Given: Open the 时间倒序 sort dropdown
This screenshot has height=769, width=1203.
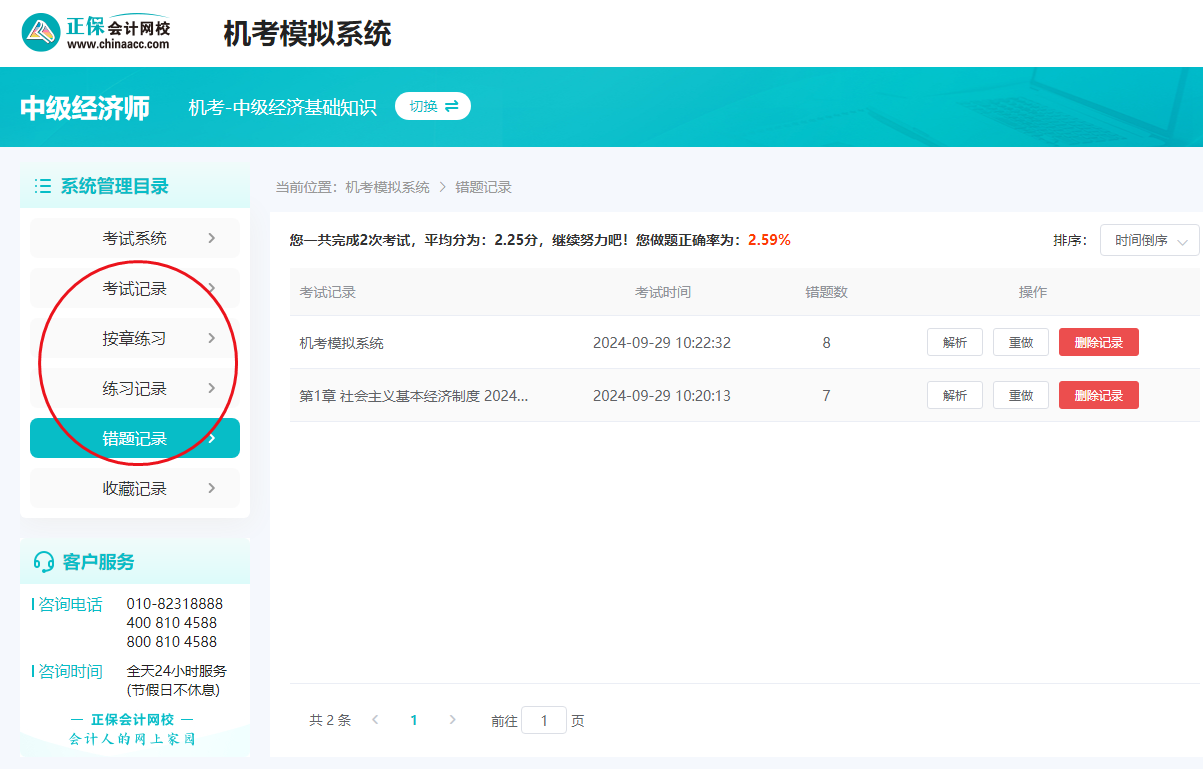Looking at the screenshot, I should [1148, 240].
